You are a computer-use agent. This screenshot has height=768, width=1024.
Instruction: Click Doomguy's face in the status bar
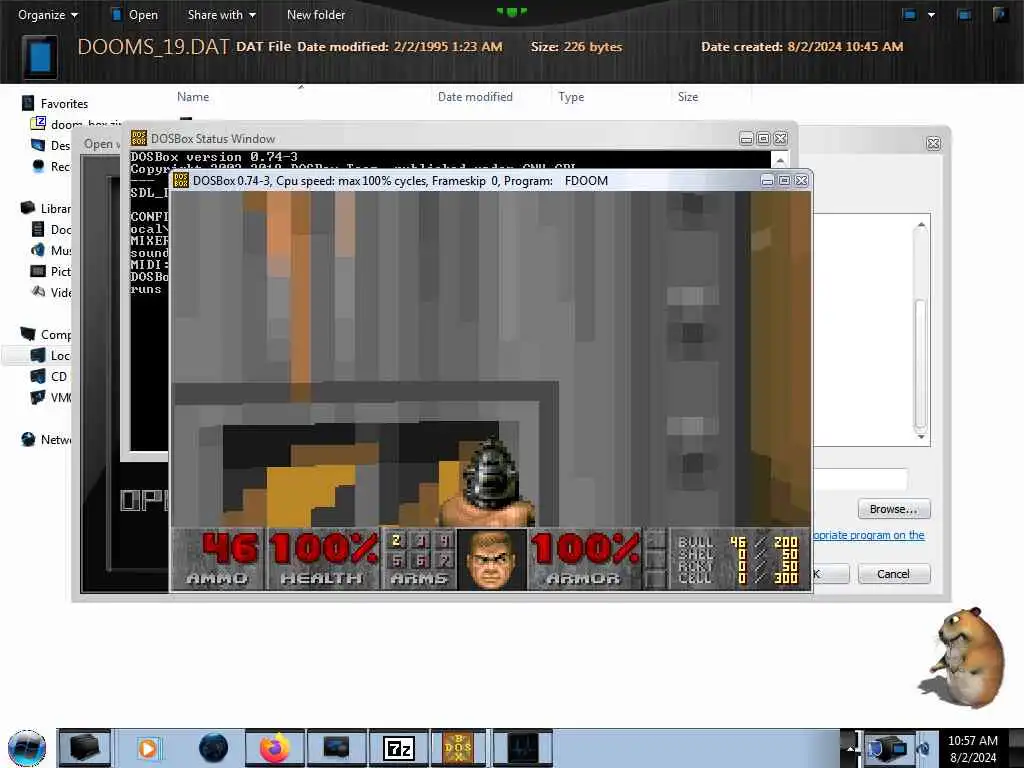[492, 561]
